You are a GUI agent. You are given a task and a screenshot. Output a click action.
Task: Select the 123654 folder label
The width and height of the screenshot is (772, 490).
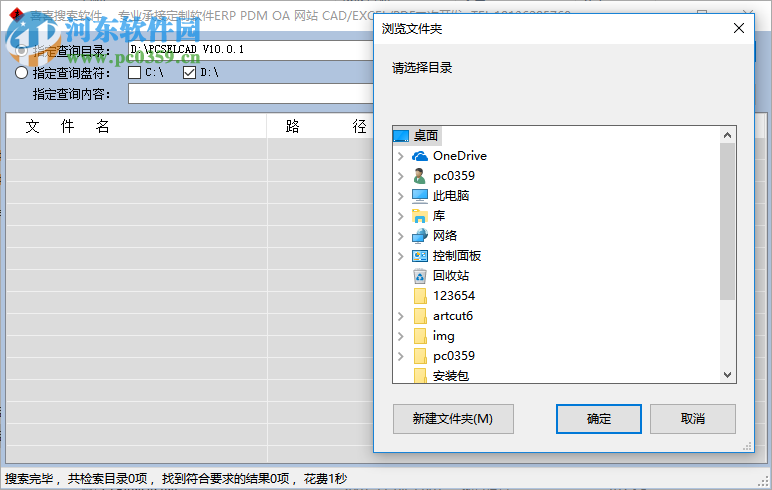click(454, 296)
